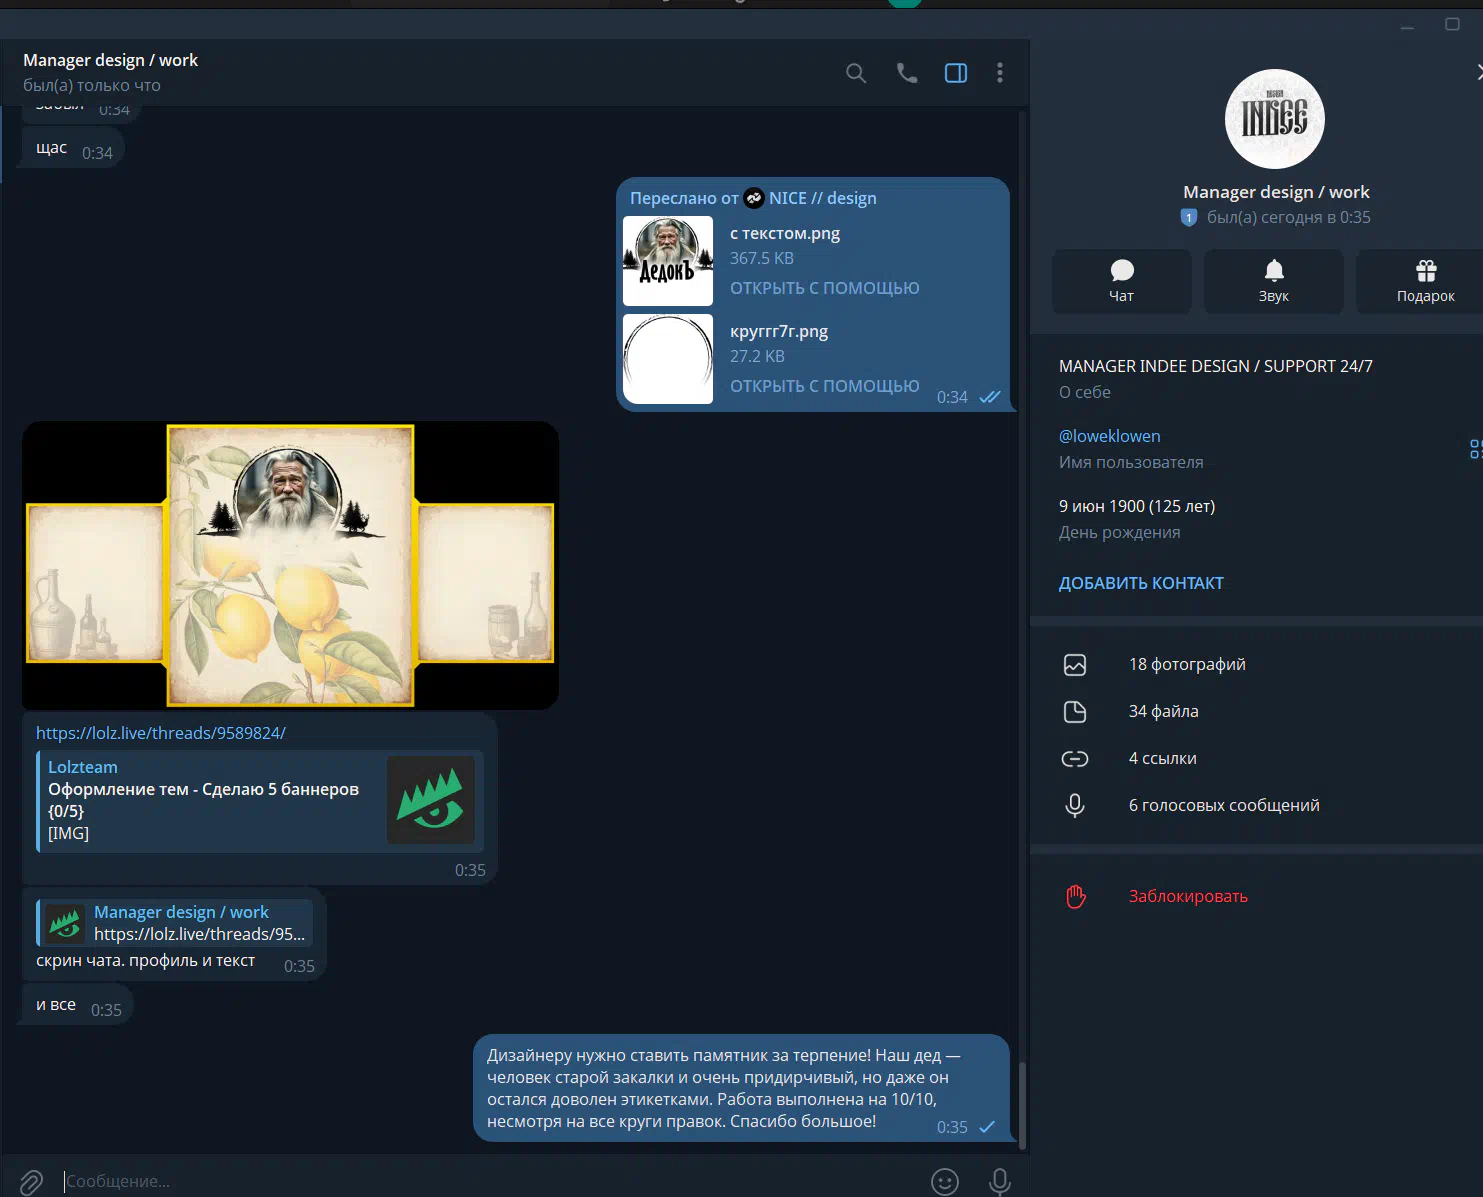Mute notifications with Звук bell button
Screen dimensions: 1483x1197
[x=1274, y=281]
